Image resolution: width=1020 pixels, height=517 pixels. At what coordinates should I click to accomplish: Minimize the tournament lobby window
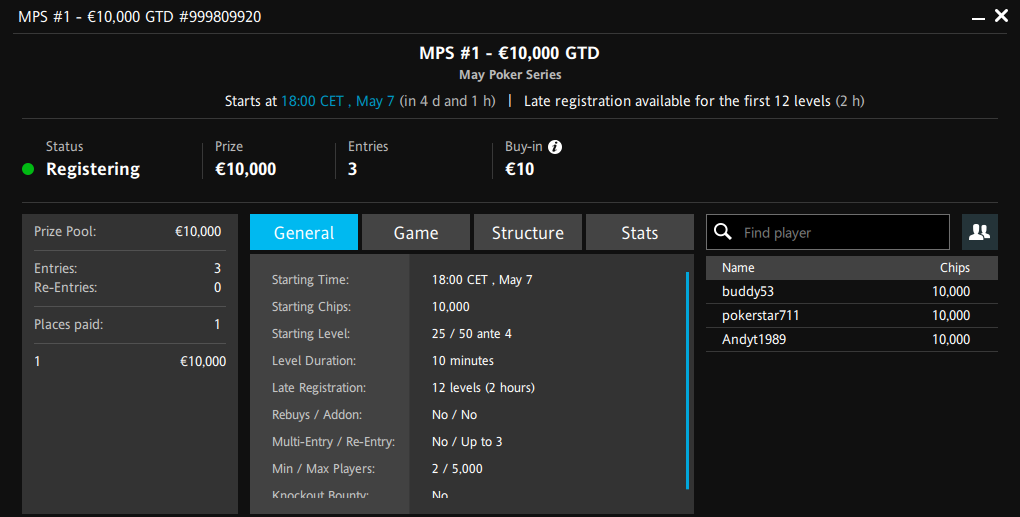(x=978, y=18)
